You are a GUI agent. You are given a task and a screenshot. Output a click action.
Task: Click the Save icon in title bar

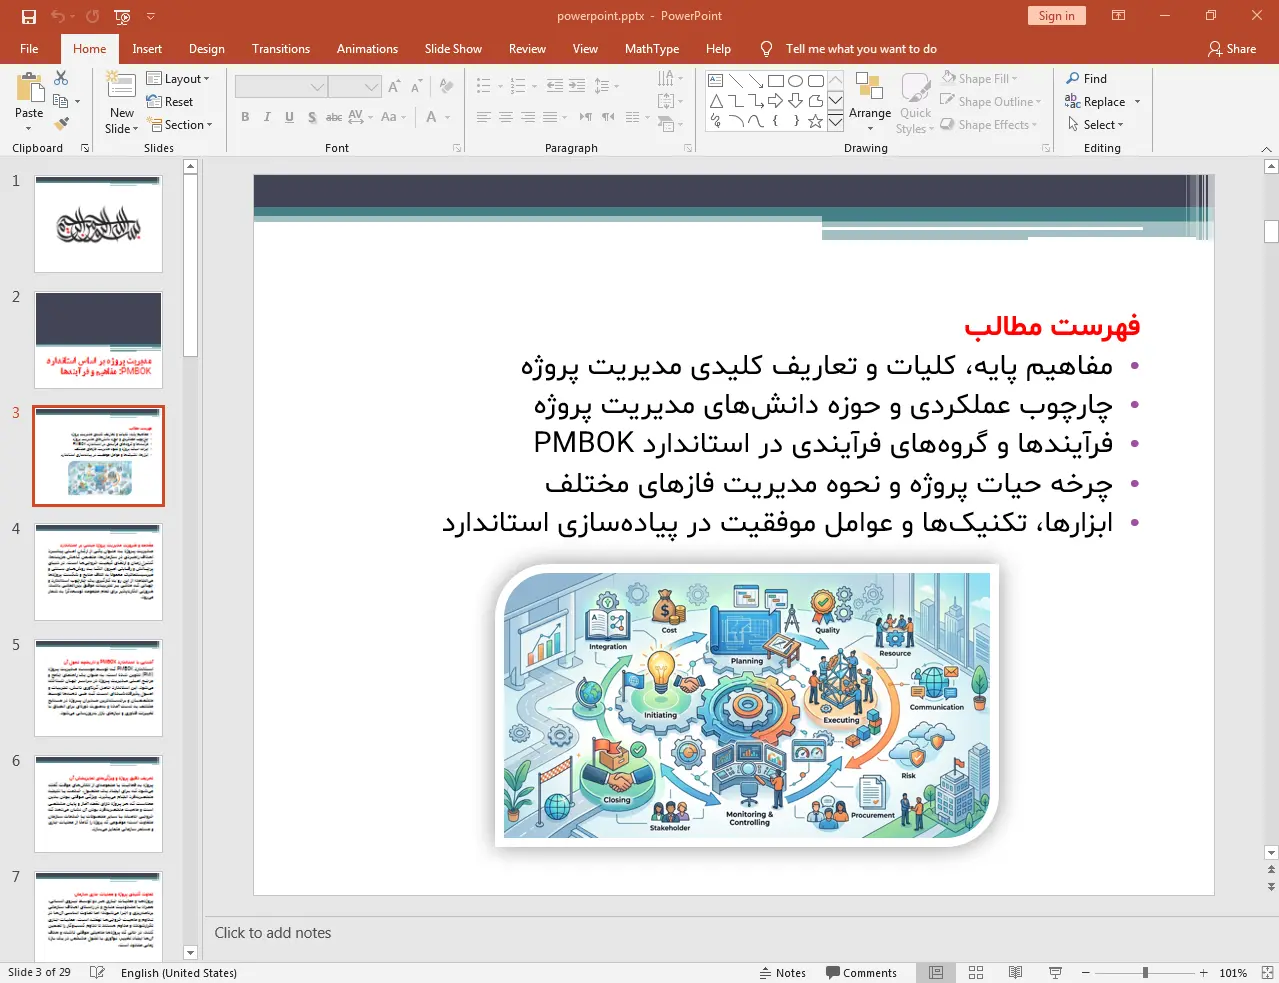29,16
